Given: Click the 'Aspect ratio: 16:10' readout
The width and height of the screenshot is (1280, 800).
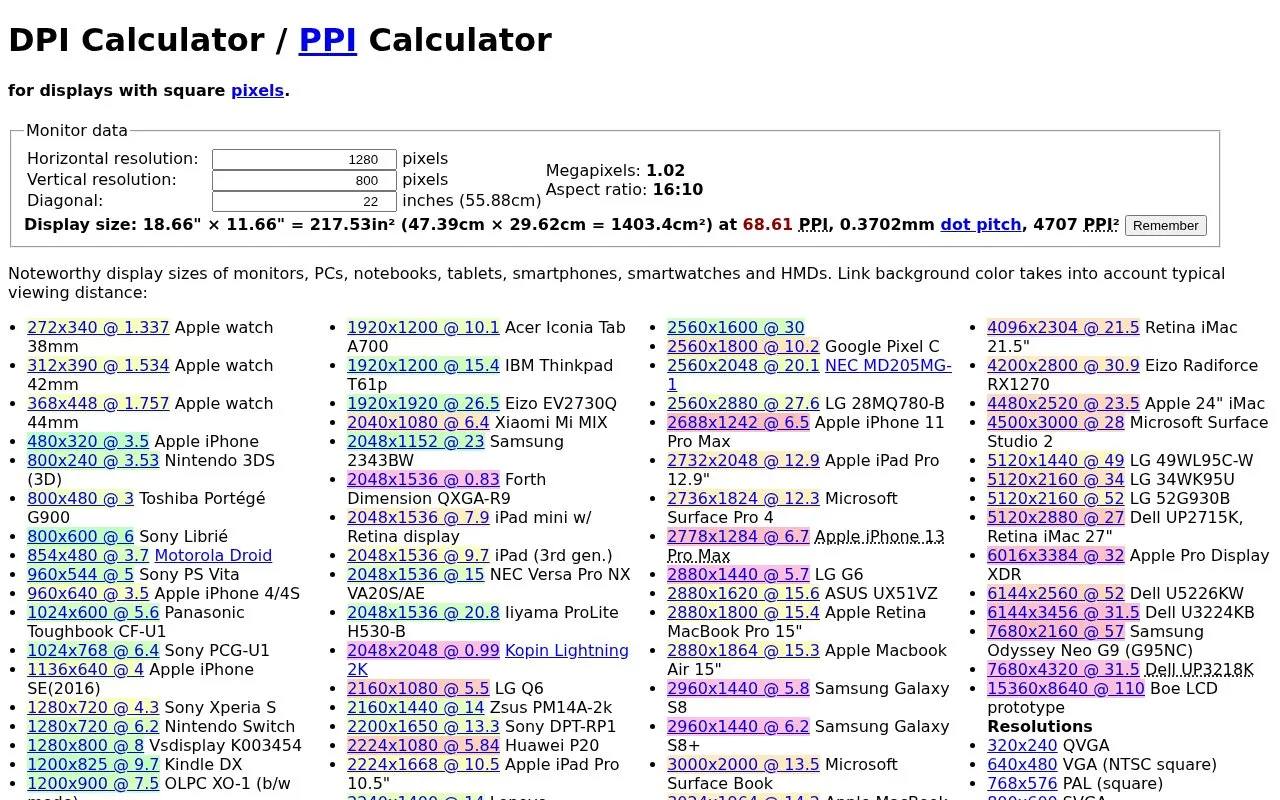Looking at the screenshot, I should coord(624,189).
